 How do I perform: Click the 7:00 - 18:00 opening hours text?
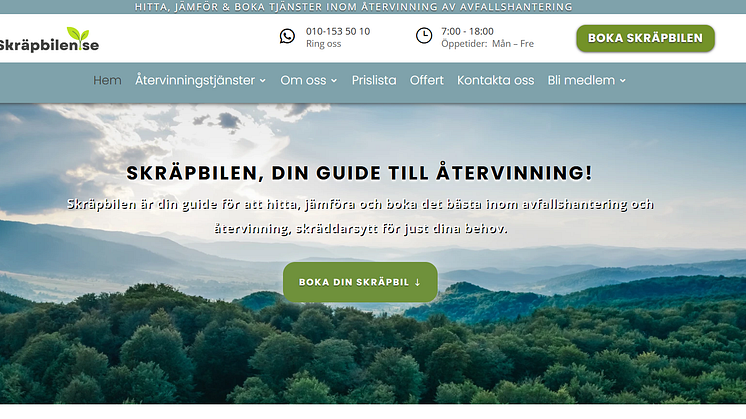467,31
